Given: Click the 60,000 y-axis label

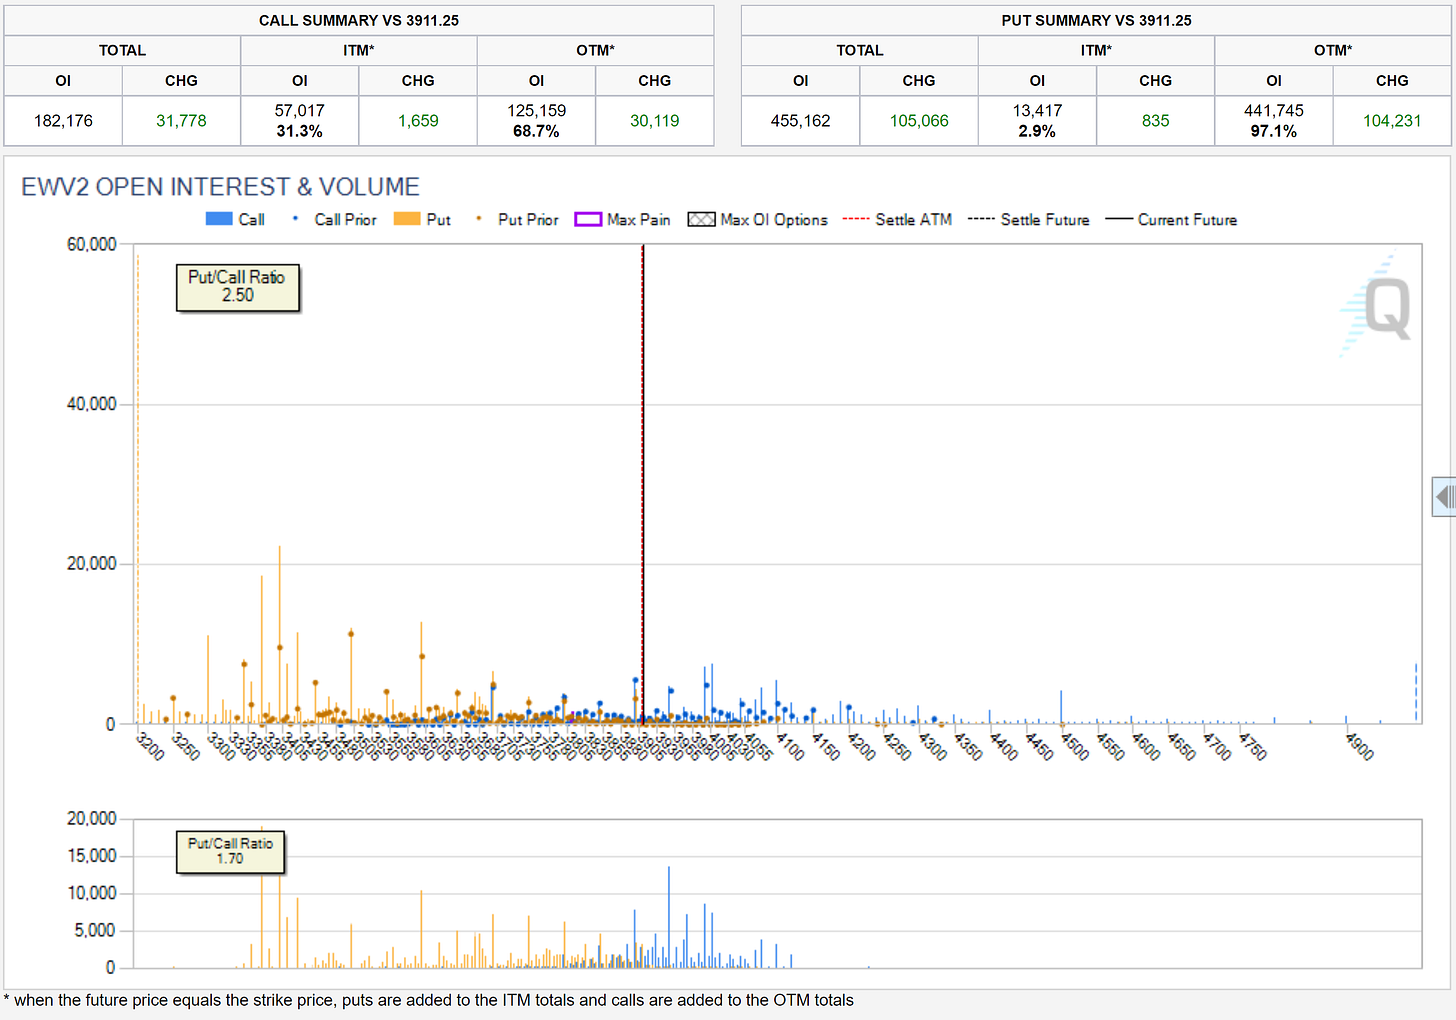Looking at the screenshot, I should tap(92, 245).
